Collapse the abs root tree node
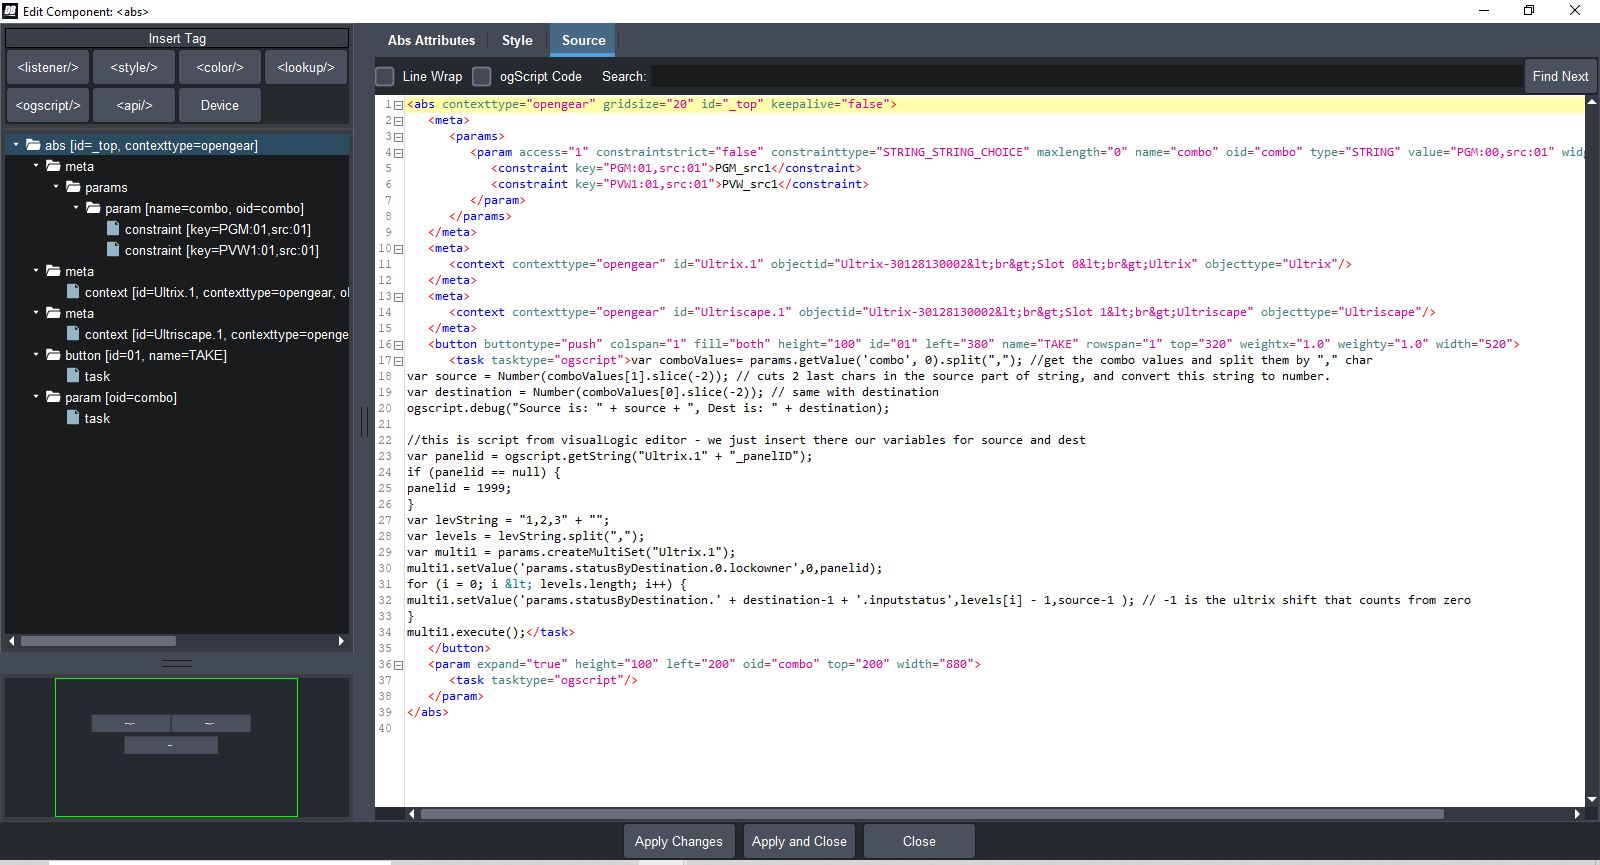 tap(16, 145)
